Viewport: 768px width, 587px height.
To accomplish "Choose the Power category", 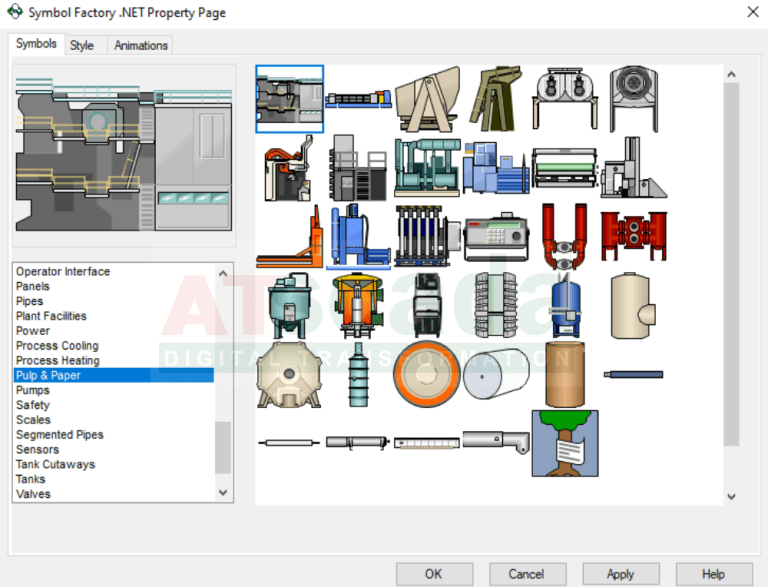I will tap(114, 331).
